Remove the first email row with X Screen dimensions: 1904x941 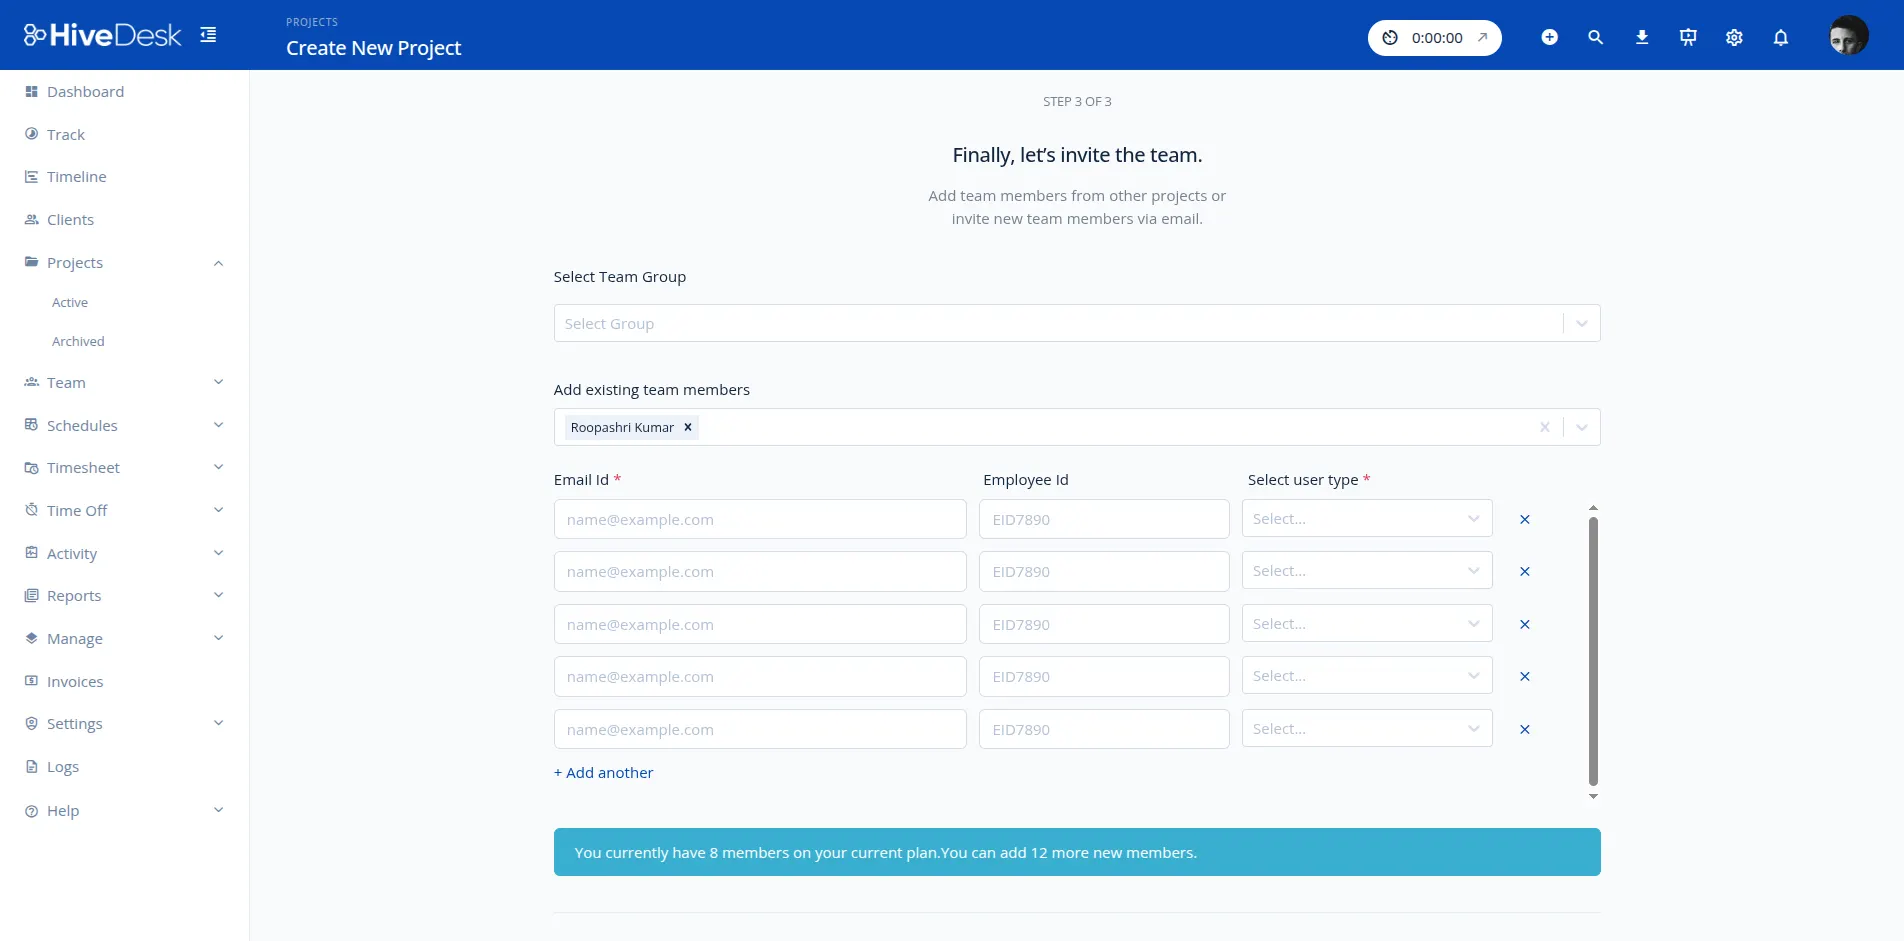[1524, 519]
